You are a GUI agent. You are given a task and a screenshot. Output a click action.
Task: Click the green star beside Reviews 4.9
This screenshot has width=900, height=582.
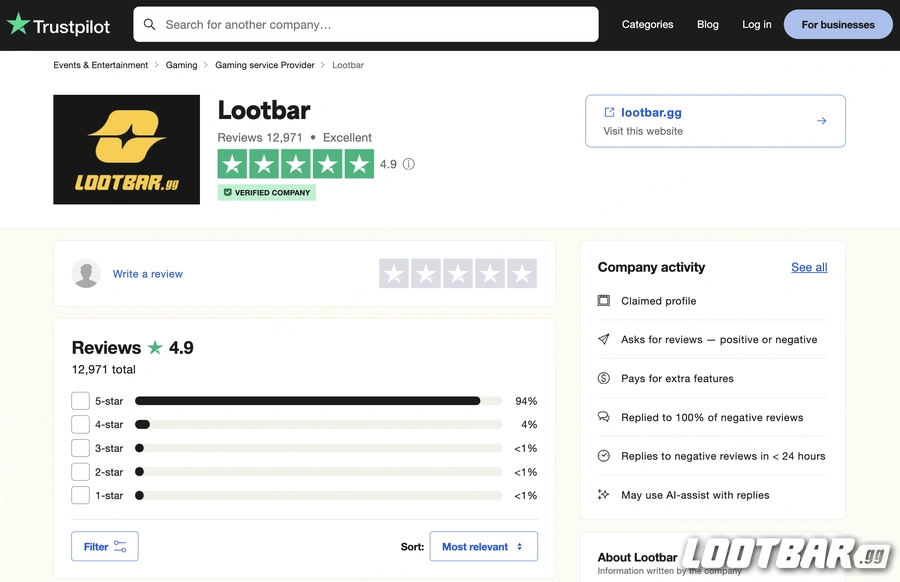tap(155, 347)
